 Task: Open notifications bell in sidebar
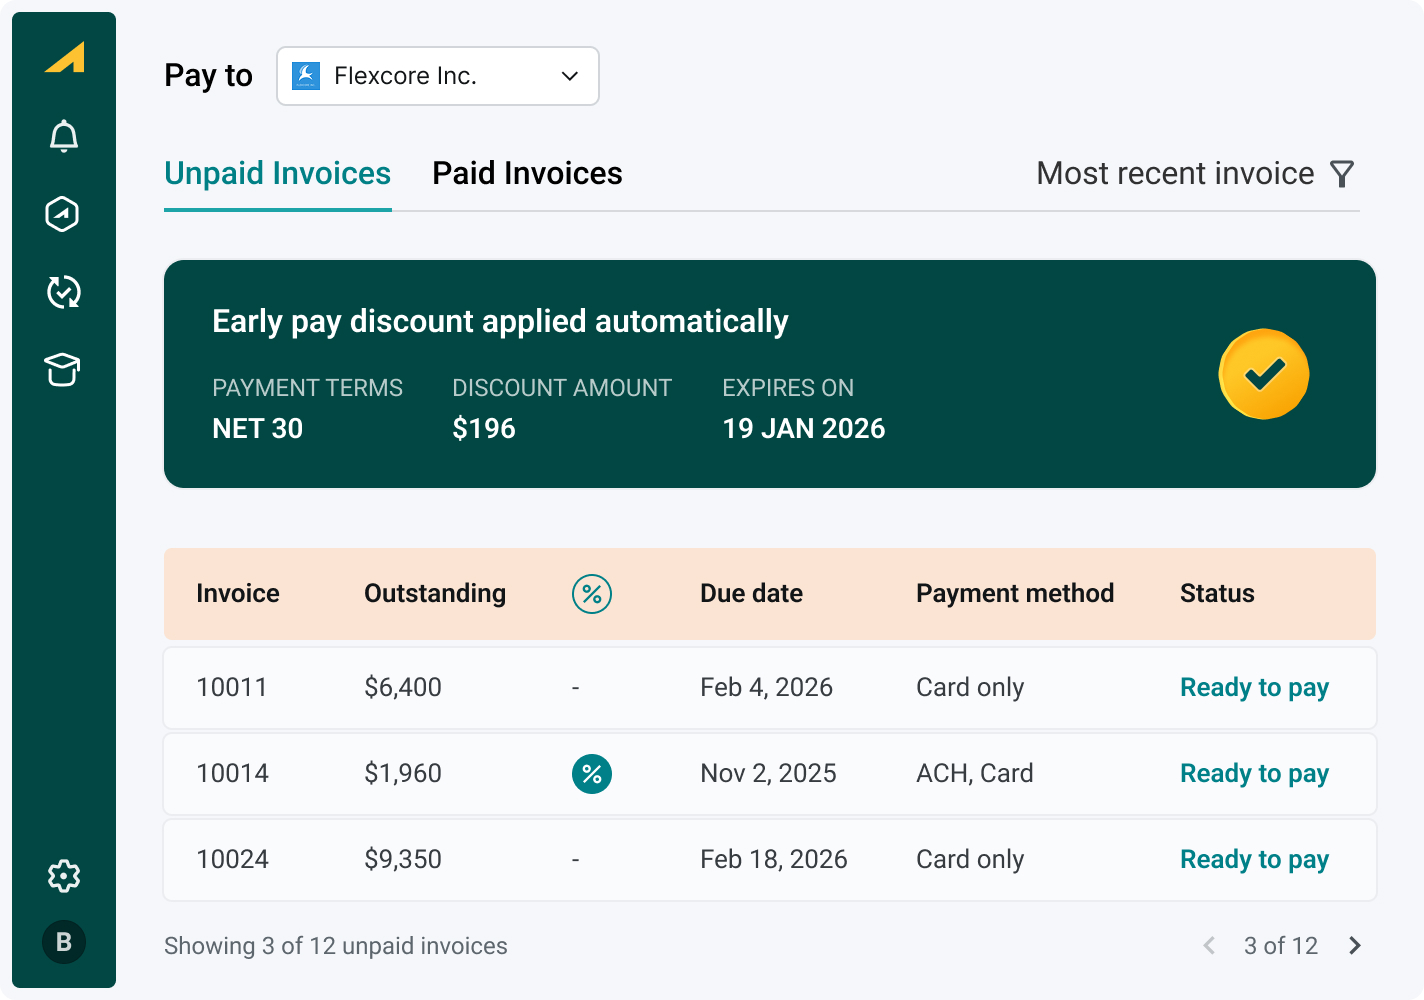(64, 136)
